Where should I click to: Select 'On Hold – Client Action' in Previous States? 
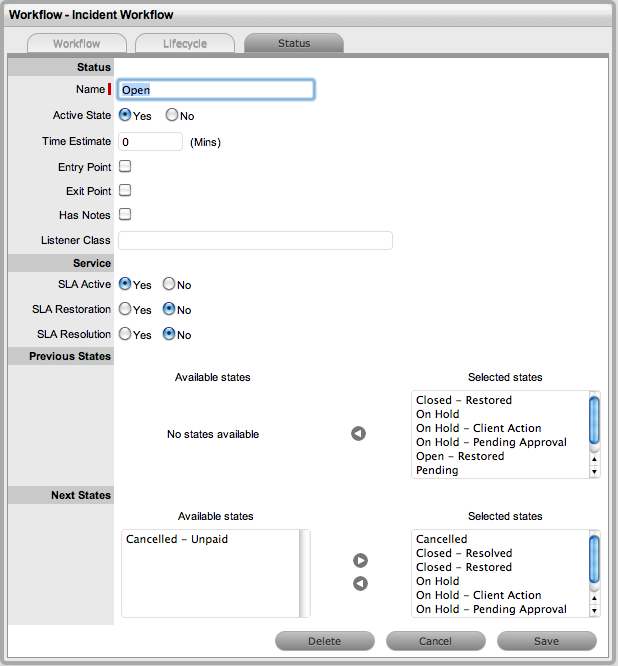point(479,428)
